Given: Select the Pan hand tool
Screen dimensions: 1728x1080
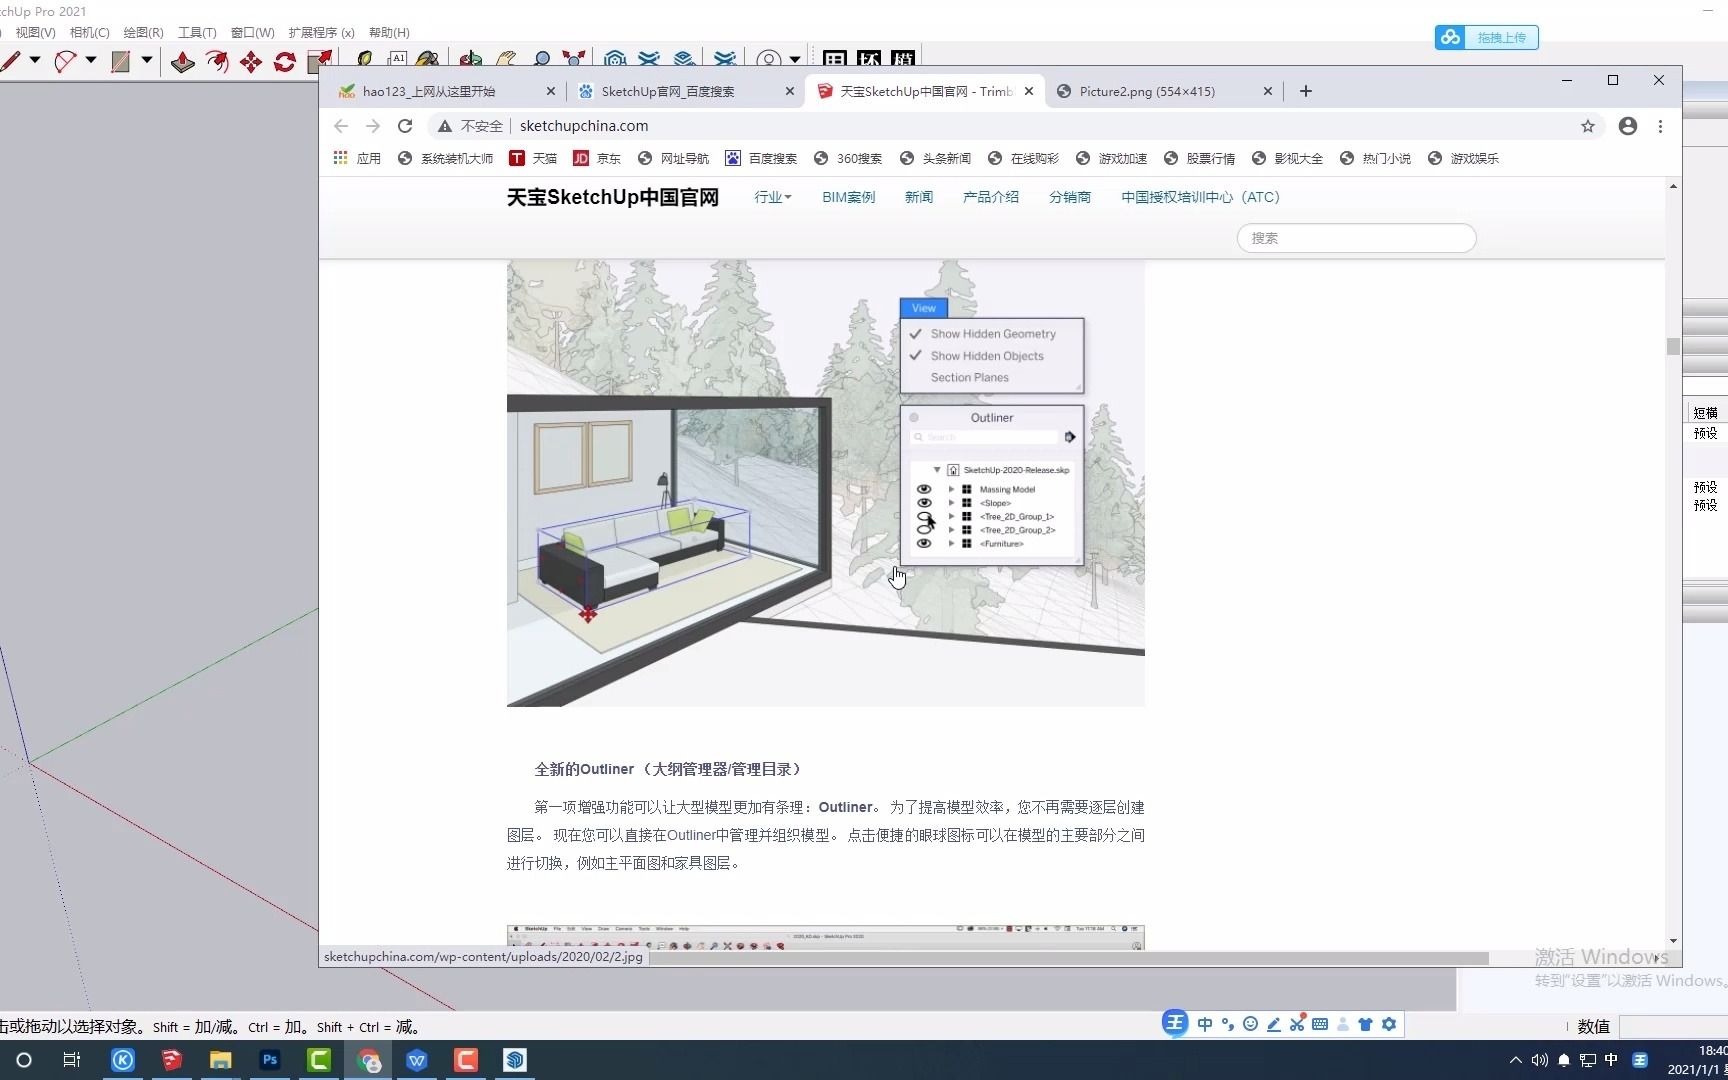Looking at the screenshot, I should coord(507,60).
